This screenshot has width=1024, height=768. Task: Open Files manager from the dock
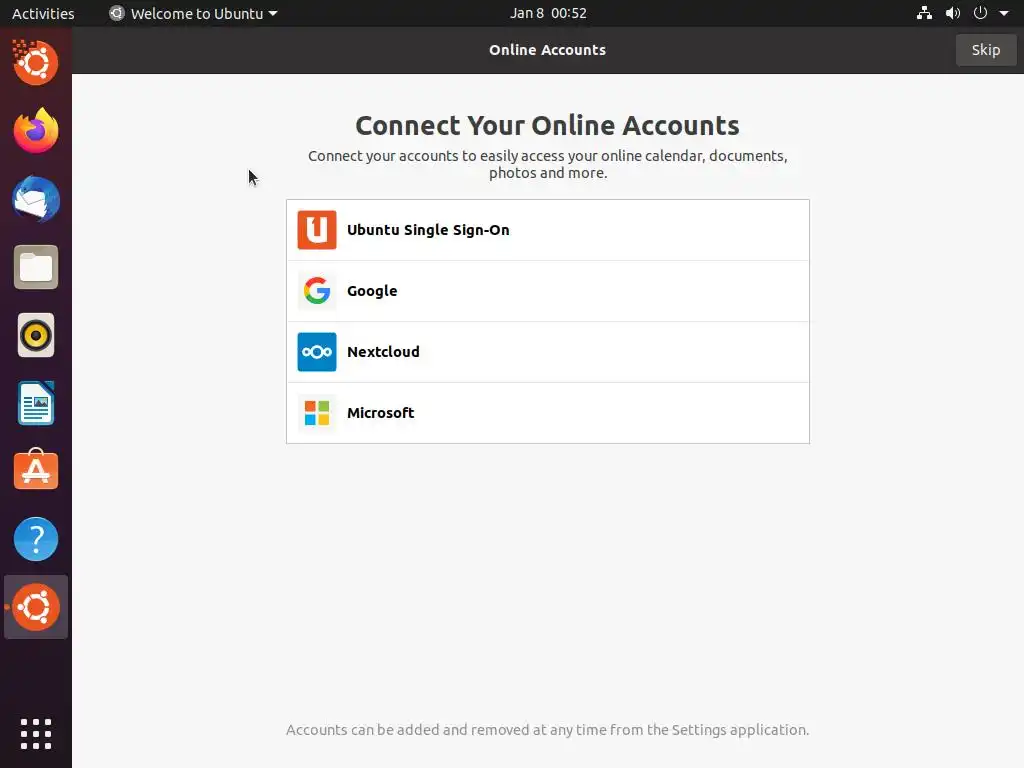[36, 267]
